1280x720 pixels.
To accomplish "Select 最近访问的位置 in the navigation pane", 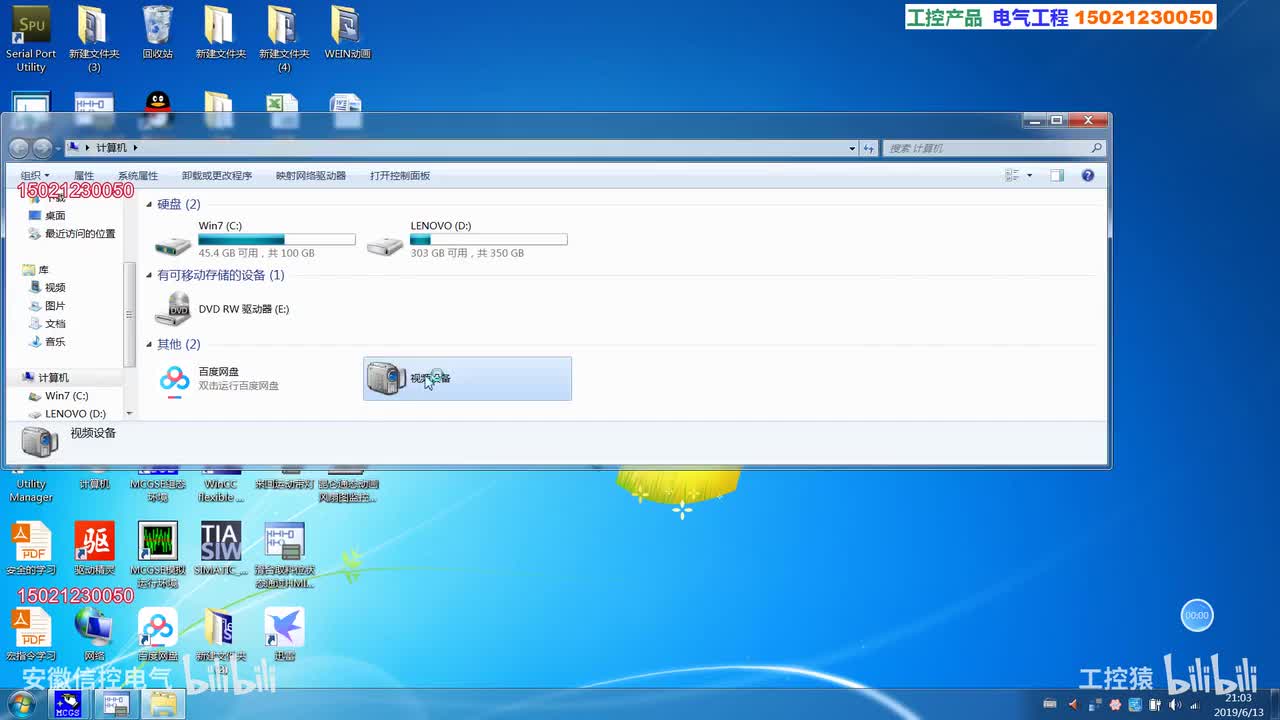I will 72,234.
